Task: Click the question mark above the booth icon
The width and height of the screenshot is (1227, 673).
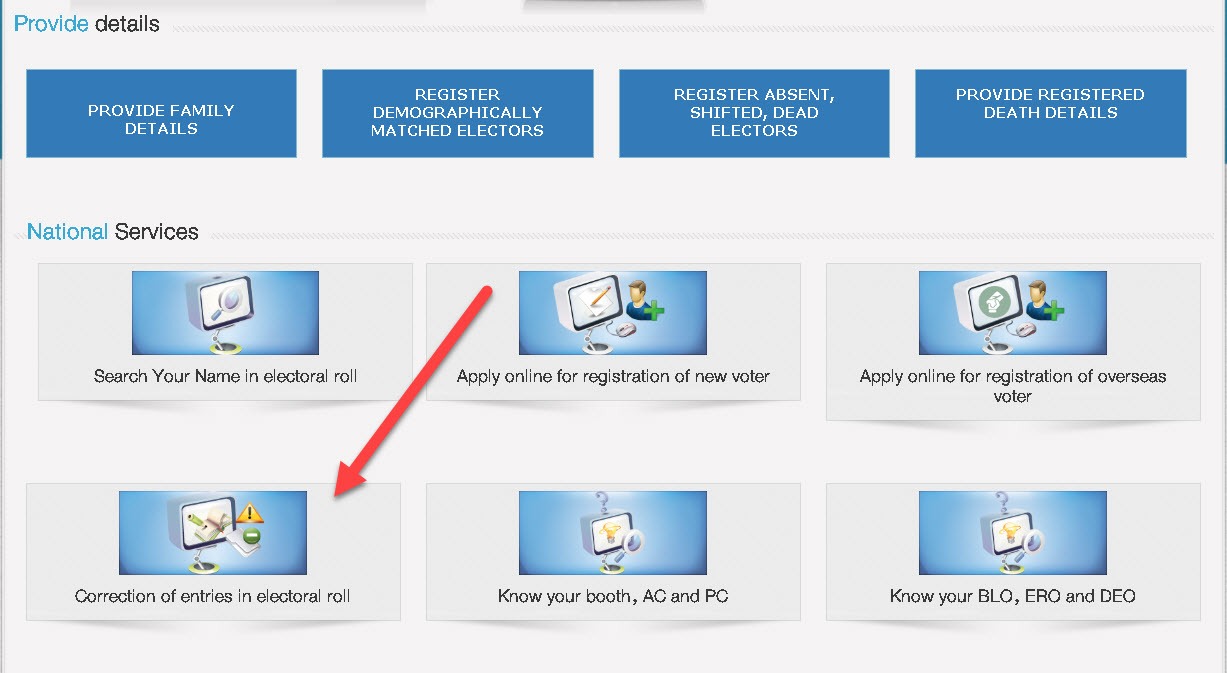Action: click(x=600, y=501)
